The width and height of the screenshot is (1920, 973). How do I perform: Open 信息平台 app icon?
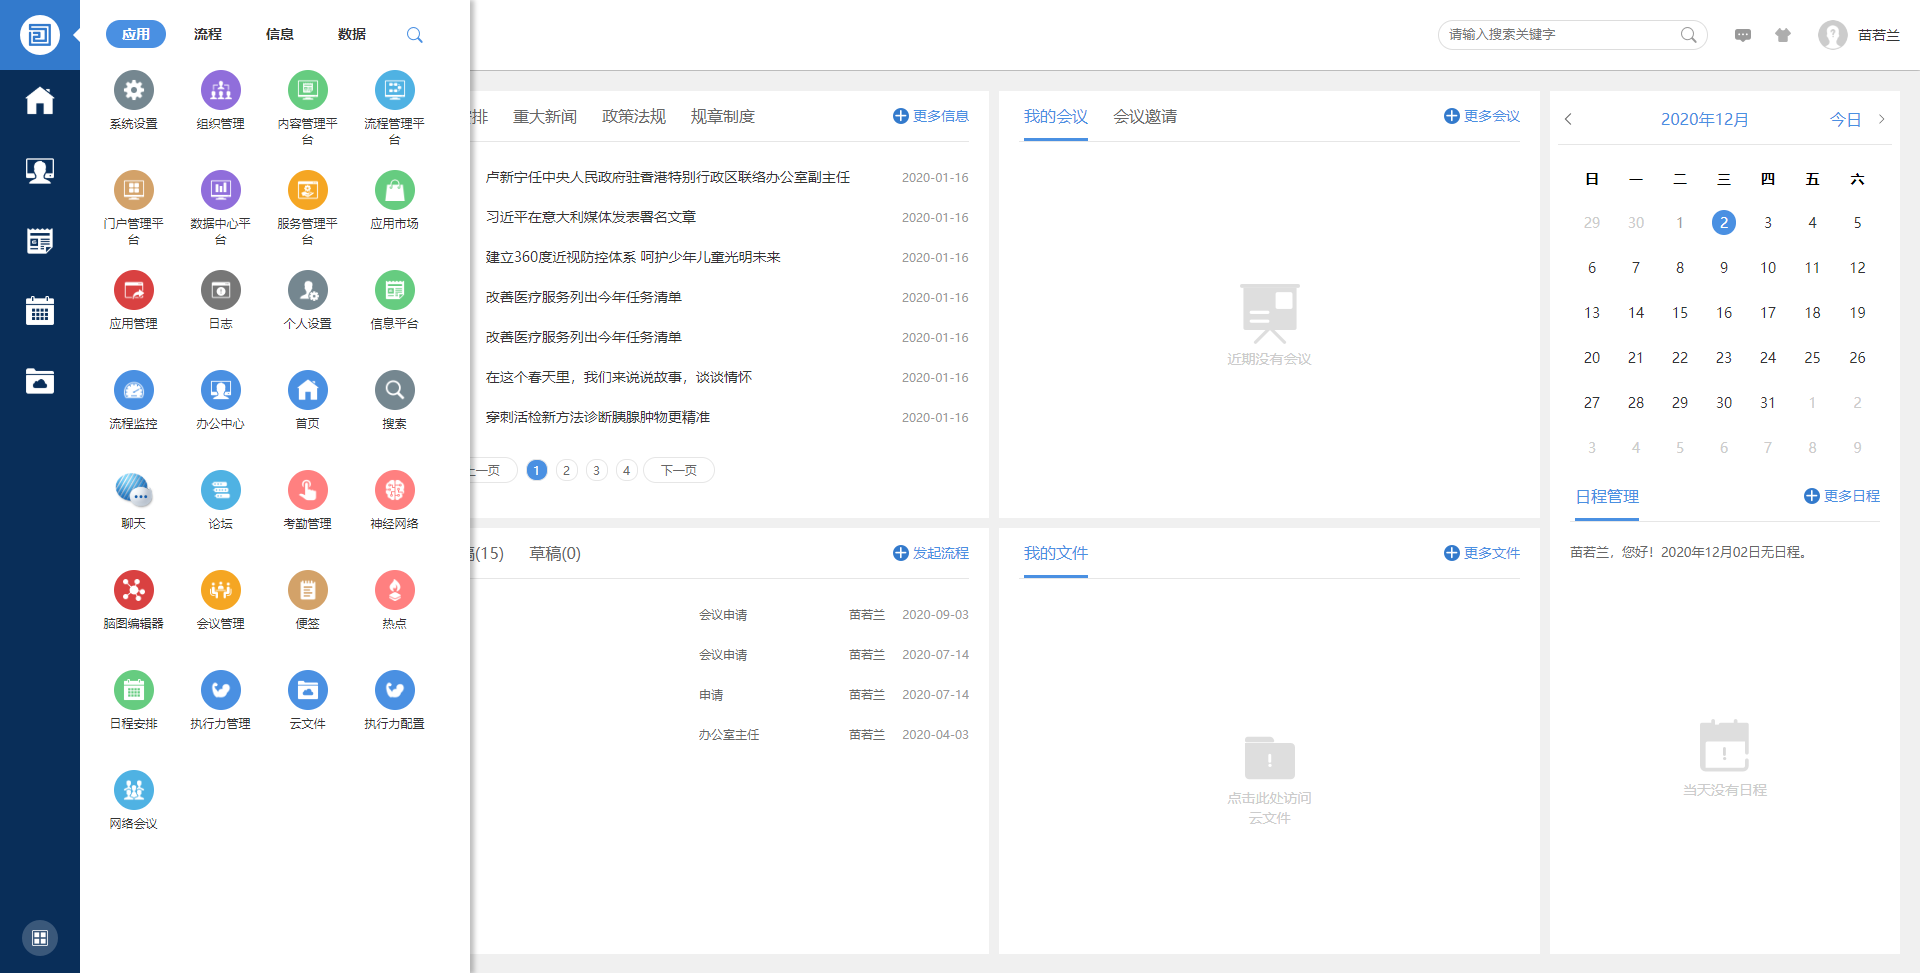(x=395, y=290)
